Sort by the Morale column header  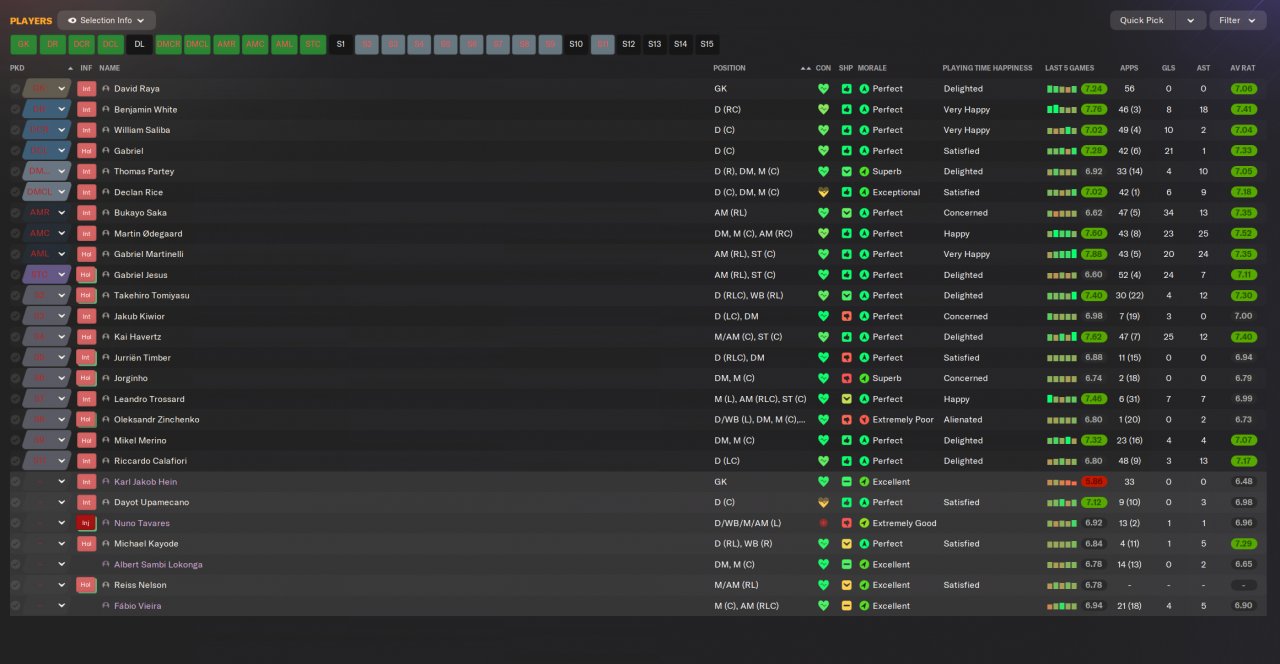872,68
